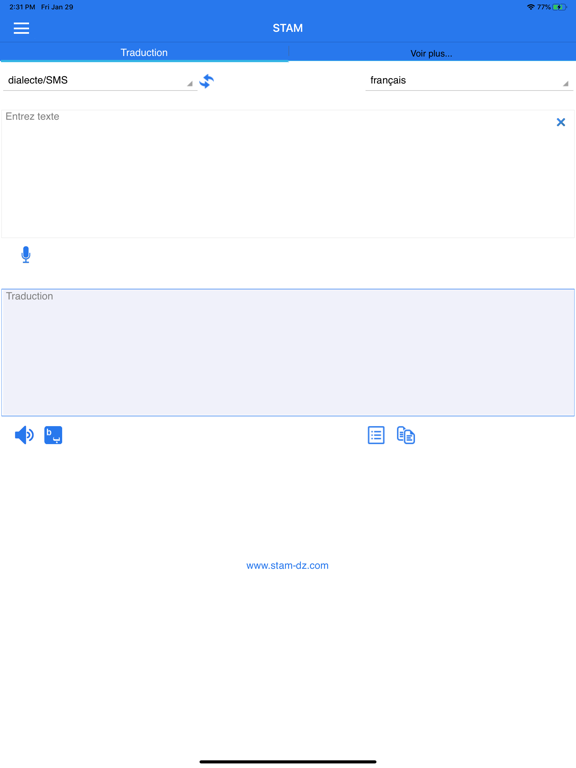Open the list view icon

[376, 435]
